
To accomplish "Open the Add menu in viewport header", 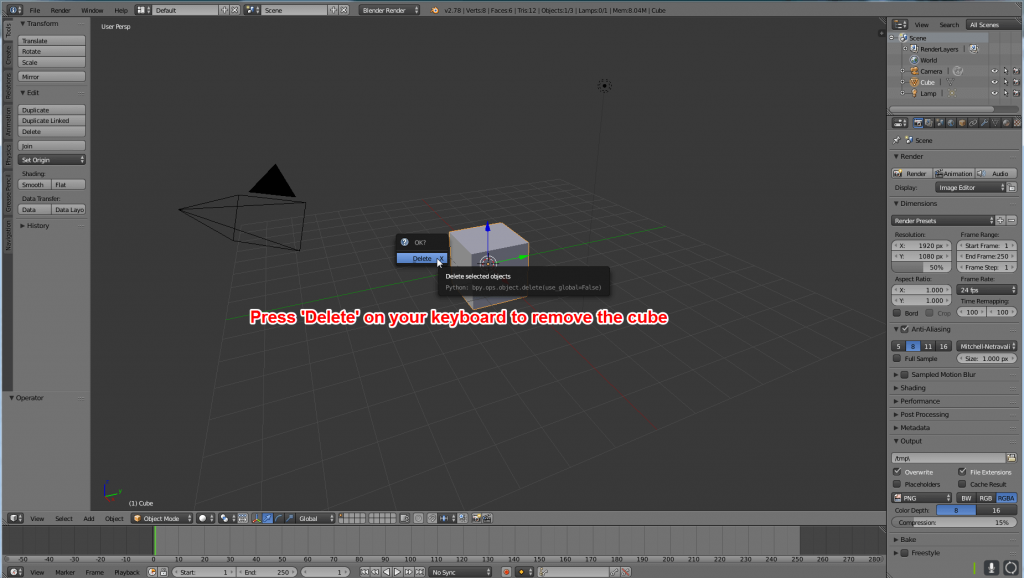I will [89, 519].
